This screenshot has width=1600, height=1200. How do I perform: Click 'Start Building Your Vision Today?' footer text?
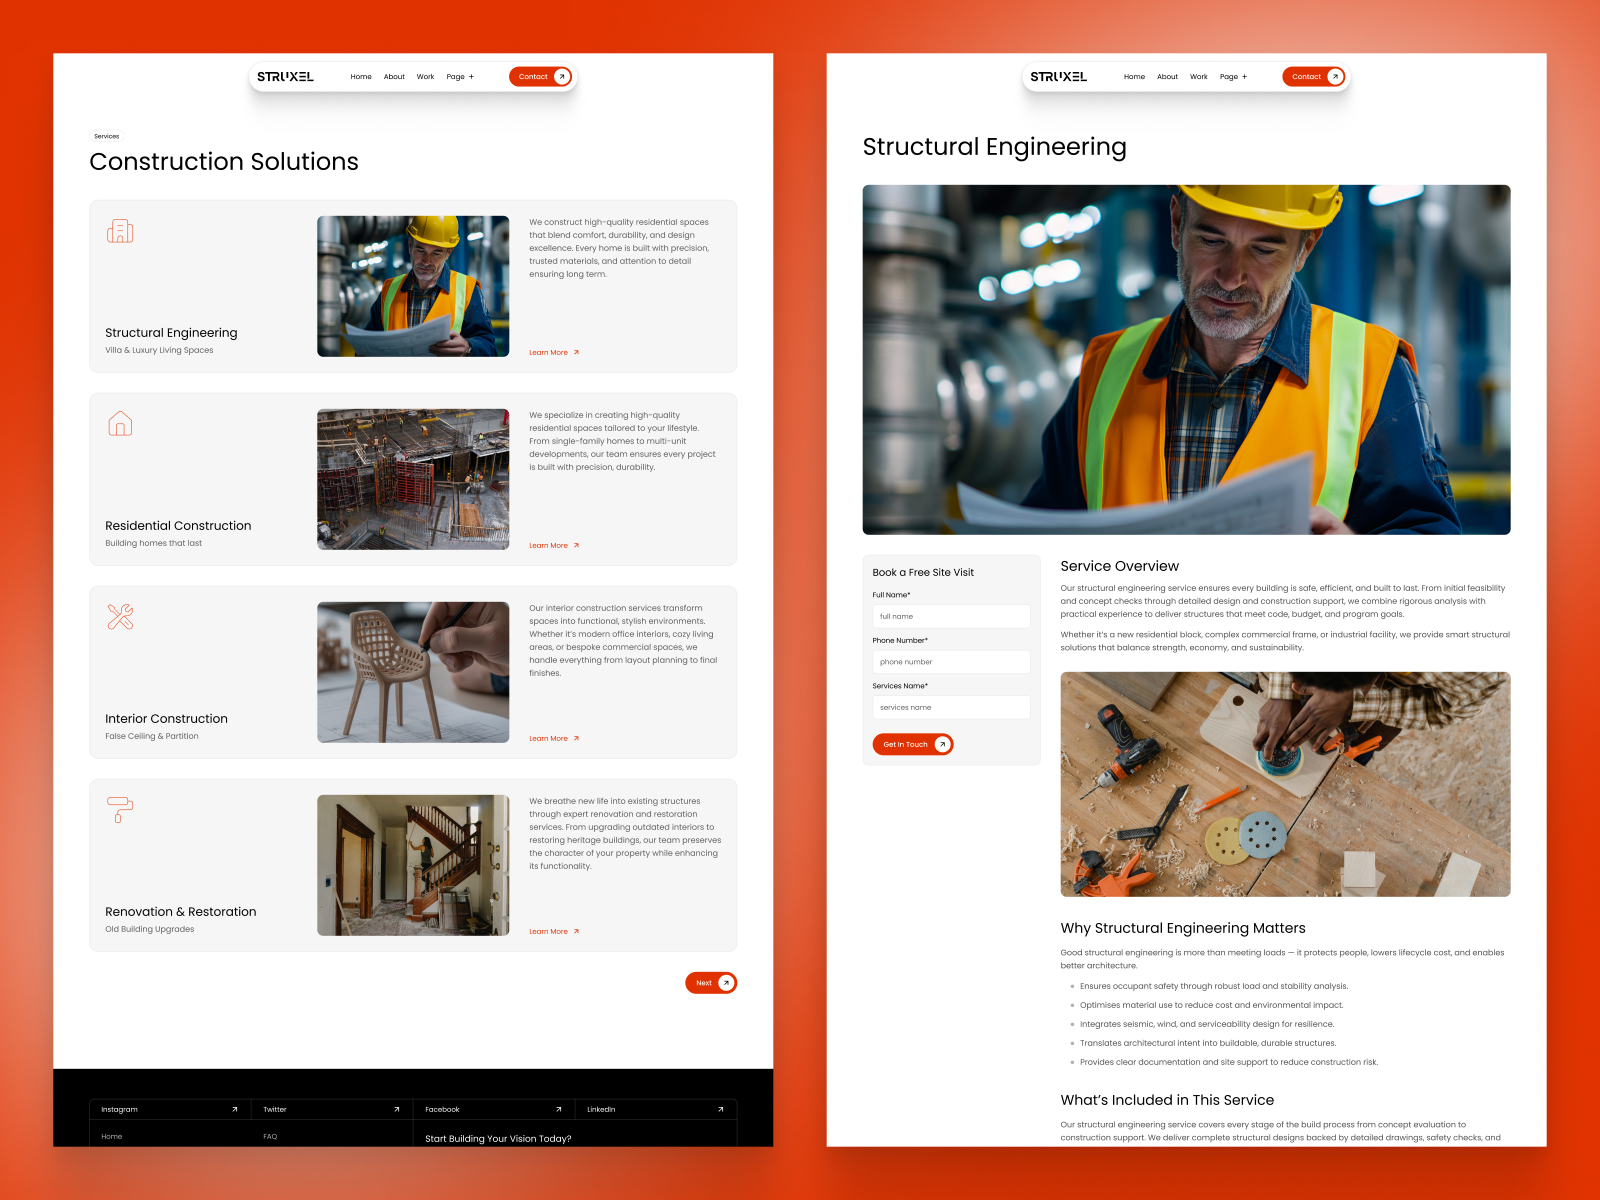click(498, 1139)
